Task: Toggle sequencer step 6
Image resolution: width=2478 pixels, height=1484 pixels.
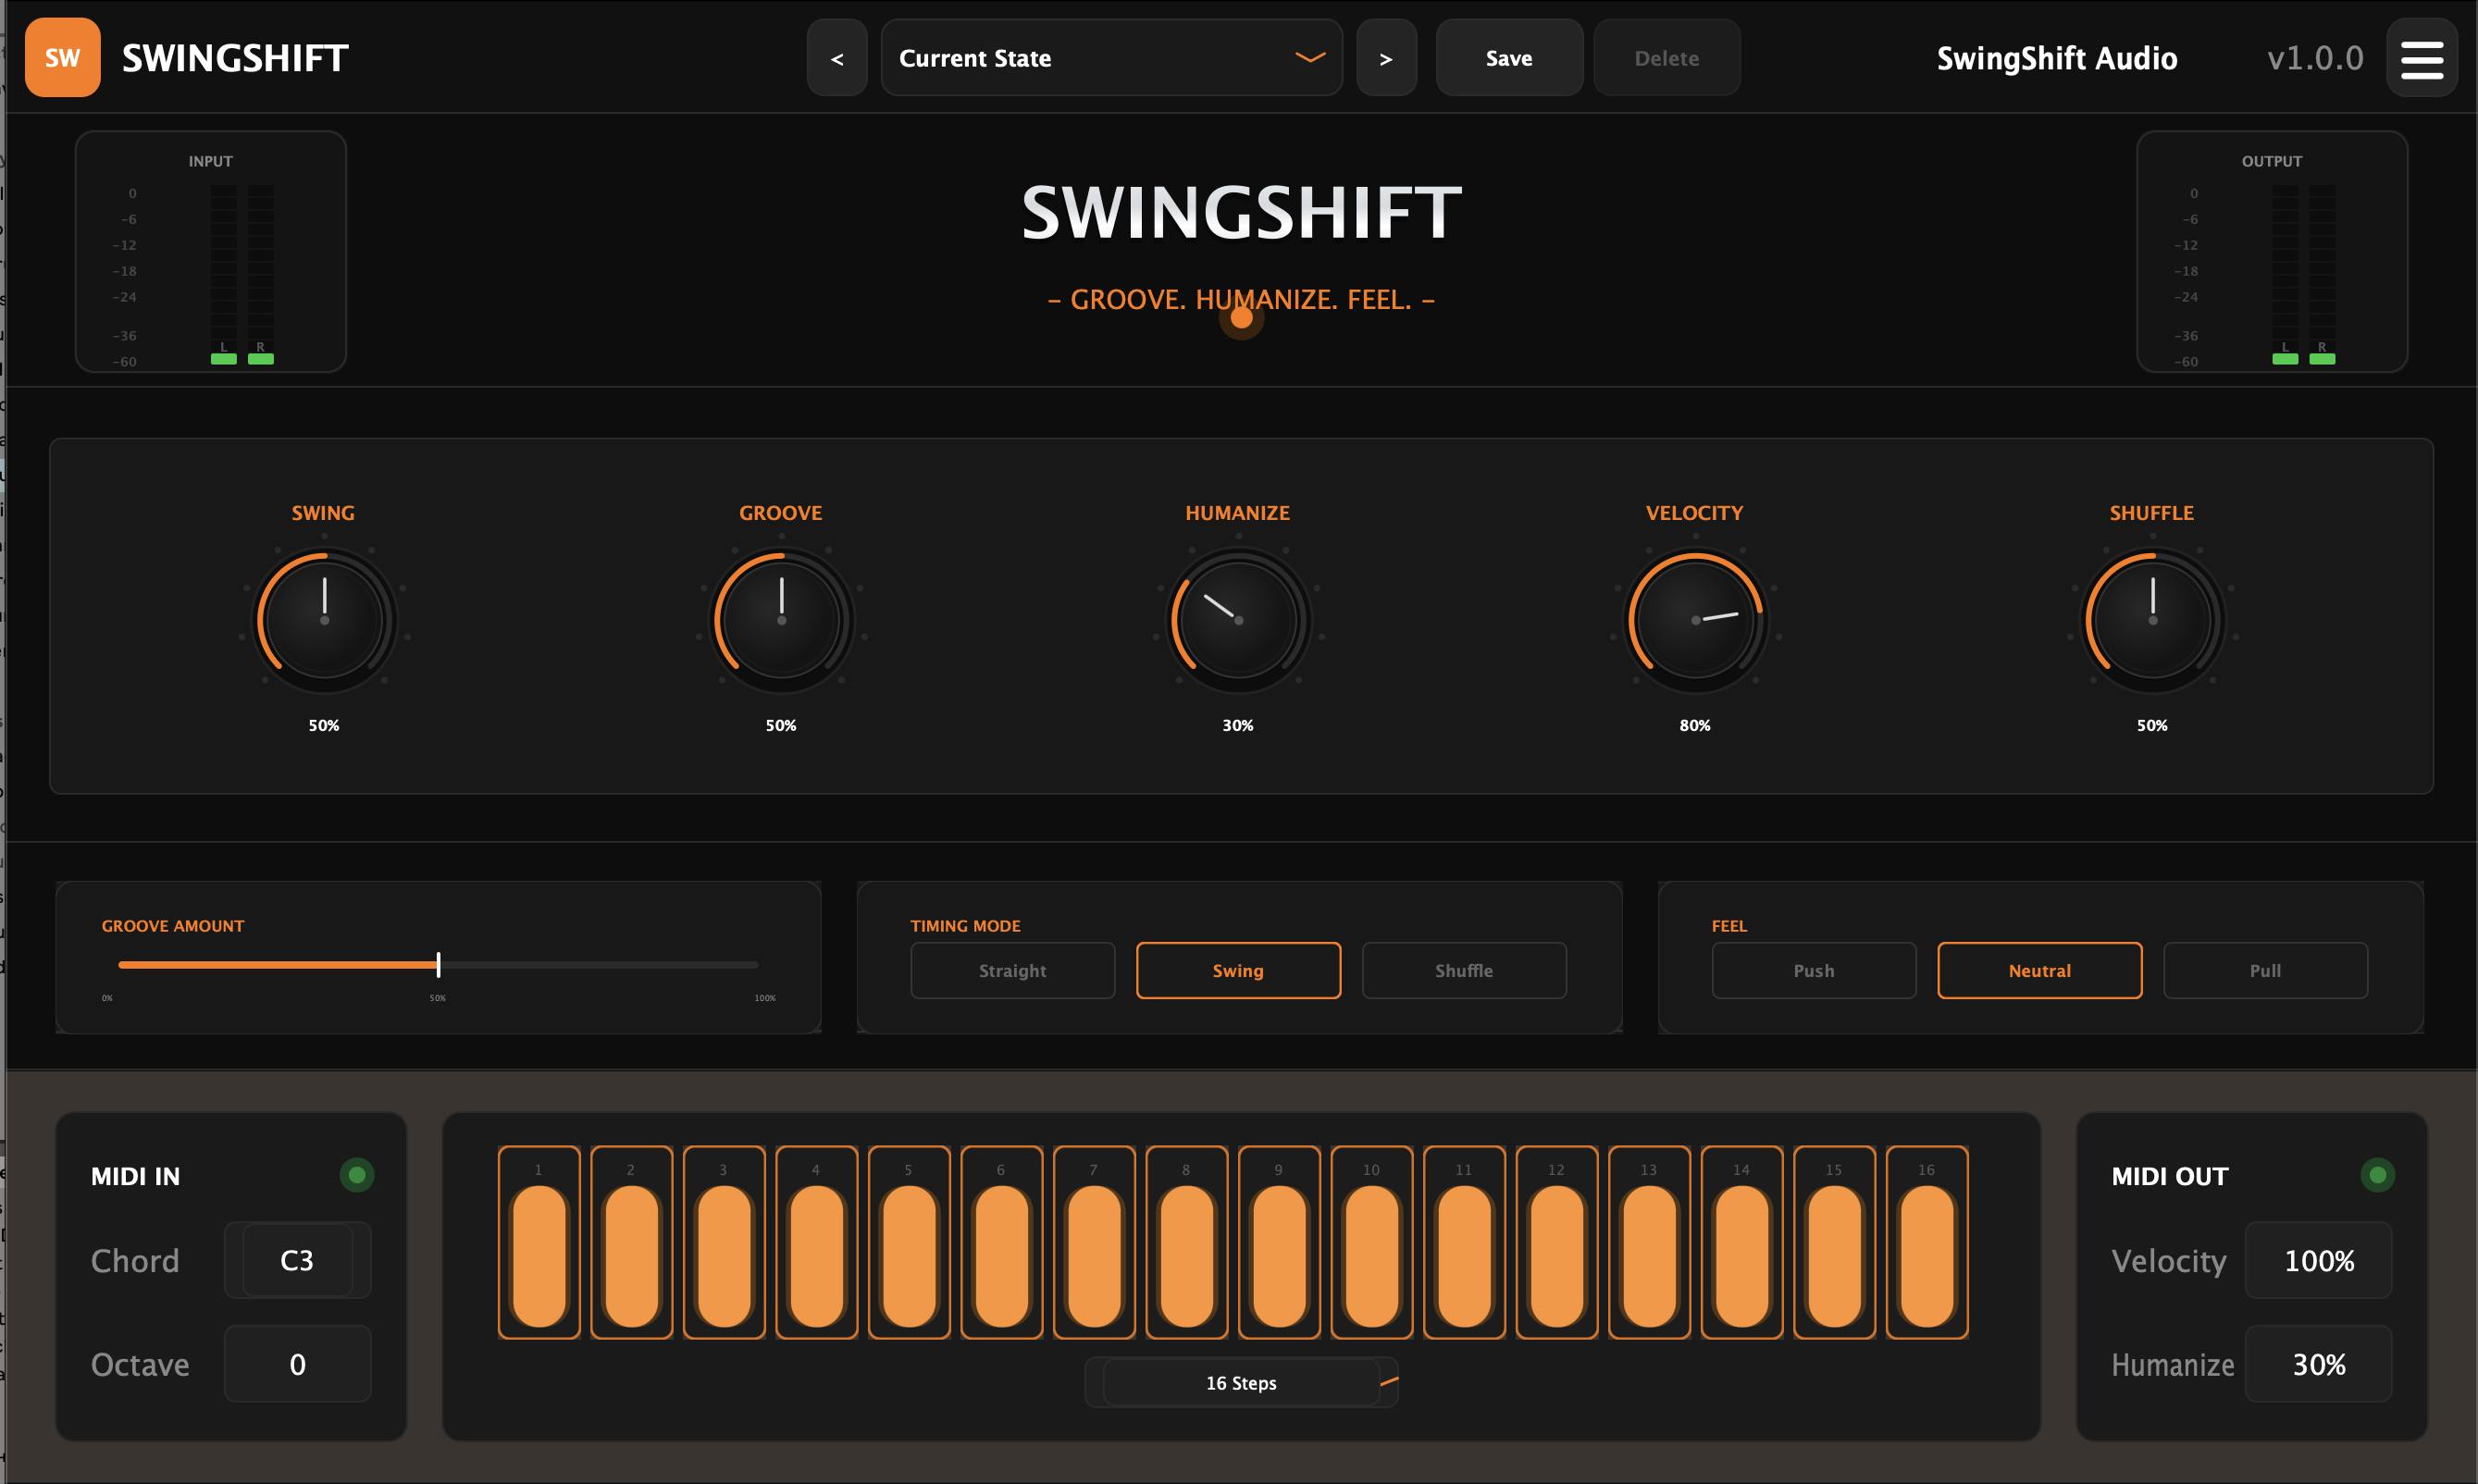Action: tap(1002, 1242)
